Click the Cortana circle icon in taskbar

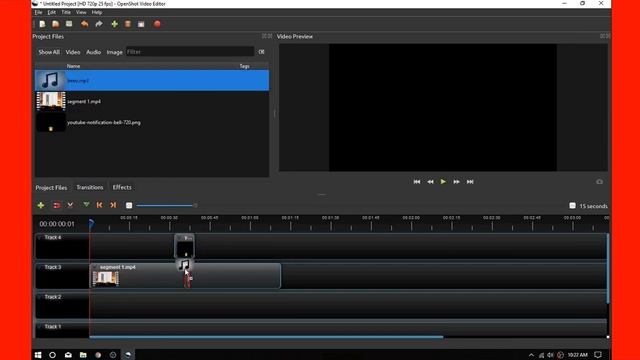click(x=53, y=355)
